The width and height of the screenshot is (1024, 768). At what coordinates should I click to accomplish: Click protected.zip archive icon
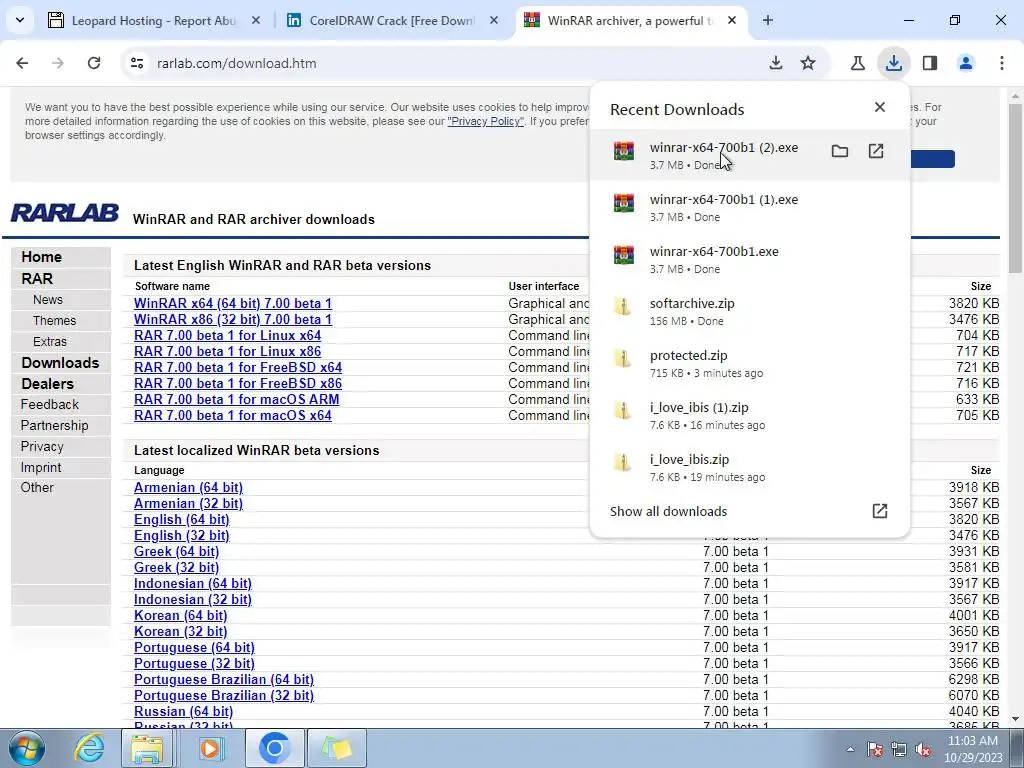pos(624,359)
